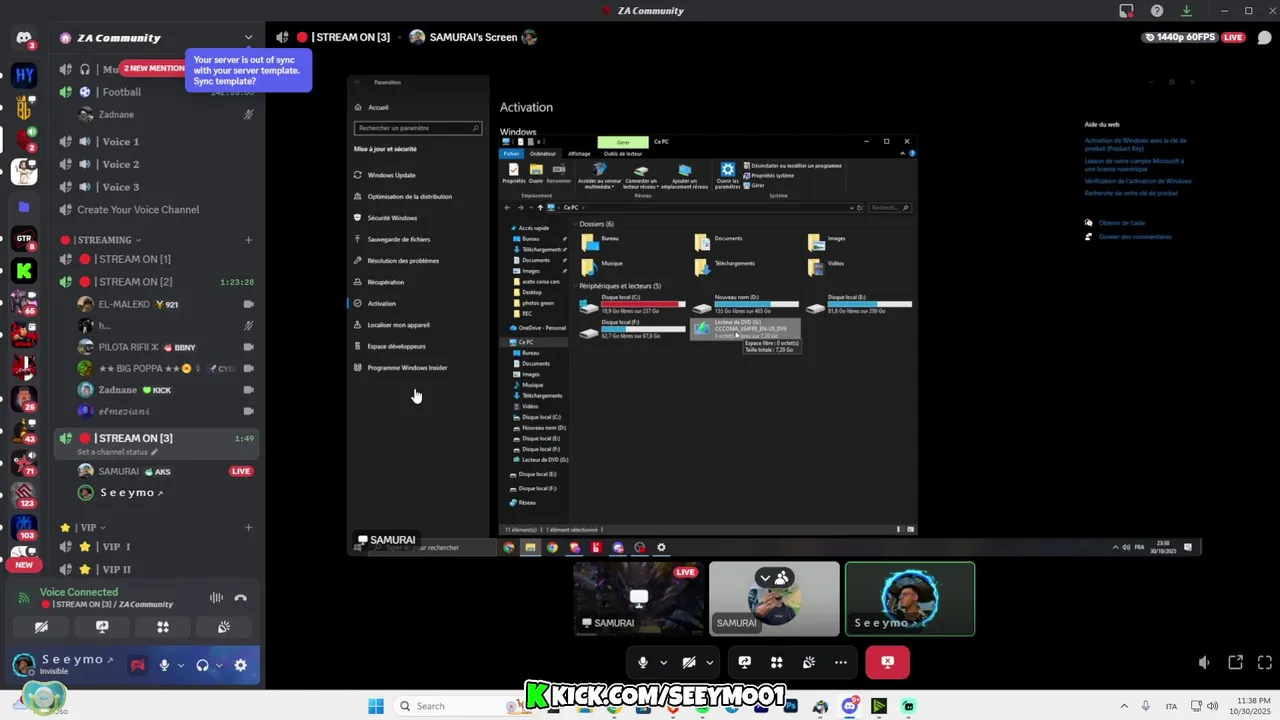Click the NEW unread indicator pill
The width and height of the screenshot is (1280, 720).
point(24,565)
